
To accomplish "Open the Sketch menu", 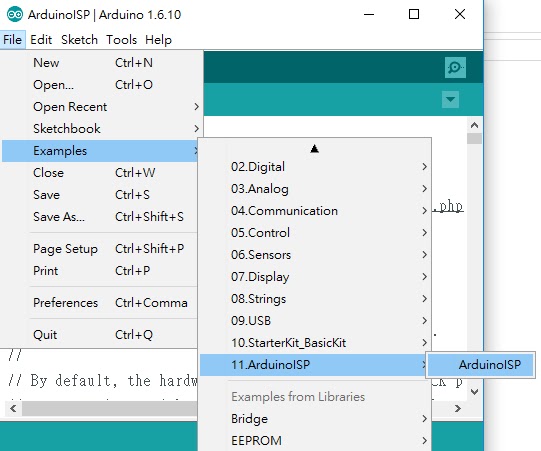I will 79,40.
